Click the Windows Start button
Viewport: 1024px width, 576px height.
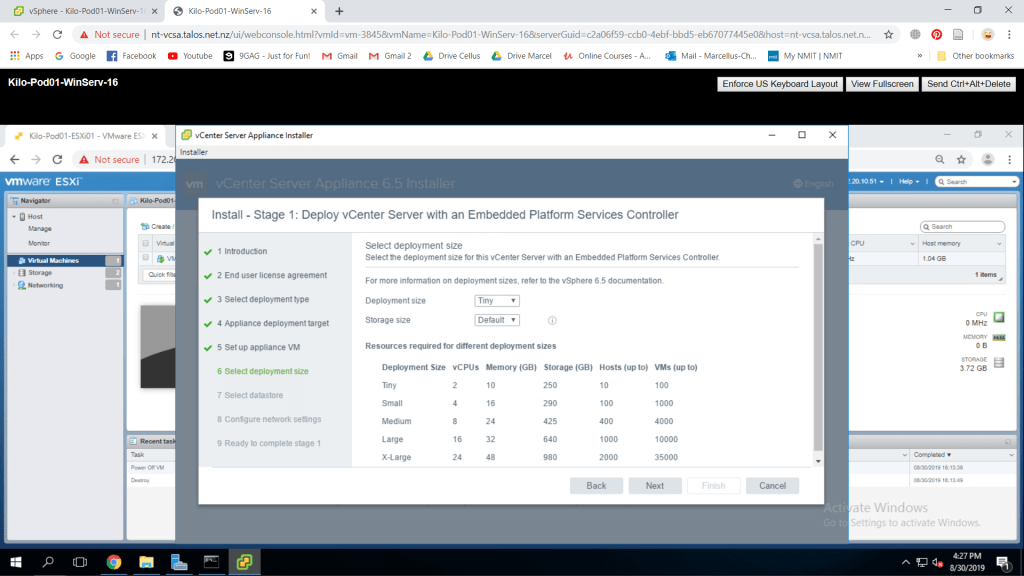point(17,561)
